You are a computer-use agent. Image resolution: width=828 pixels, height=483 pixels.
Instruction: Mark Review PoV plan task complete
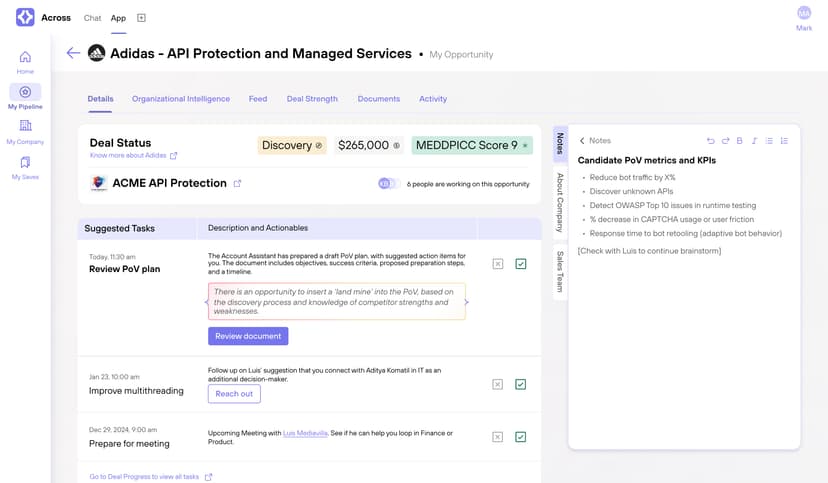[520, 264]
